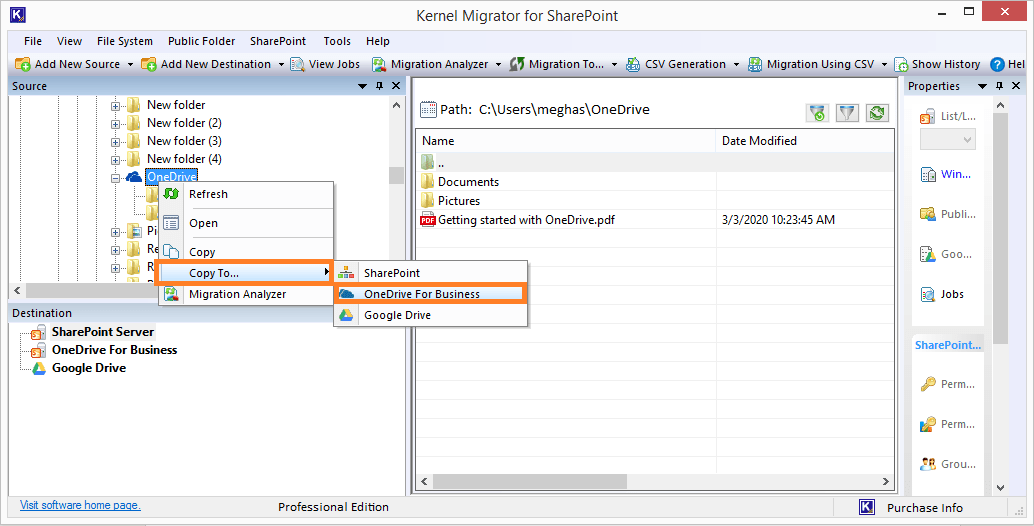Select the OneDrive node in Source tree
1034x526 pixels.
coord(171,176)
